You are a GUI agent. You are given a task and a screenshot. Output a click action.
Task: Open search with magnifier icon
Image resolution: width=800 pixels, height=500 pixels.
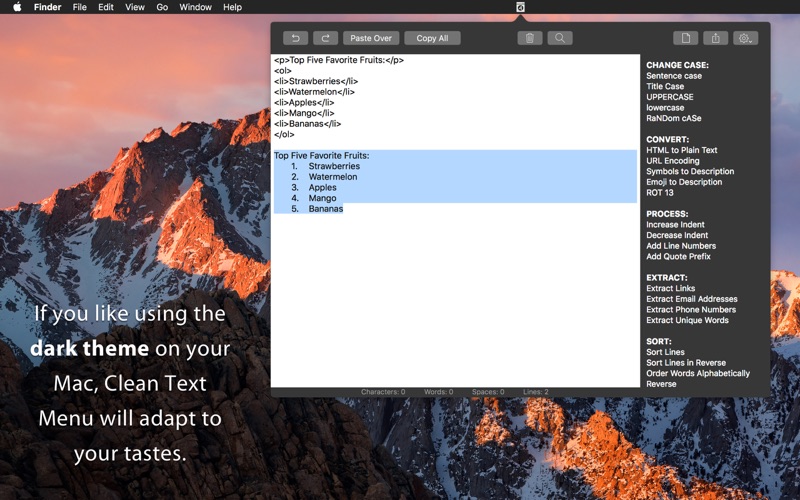coord(560,38)
